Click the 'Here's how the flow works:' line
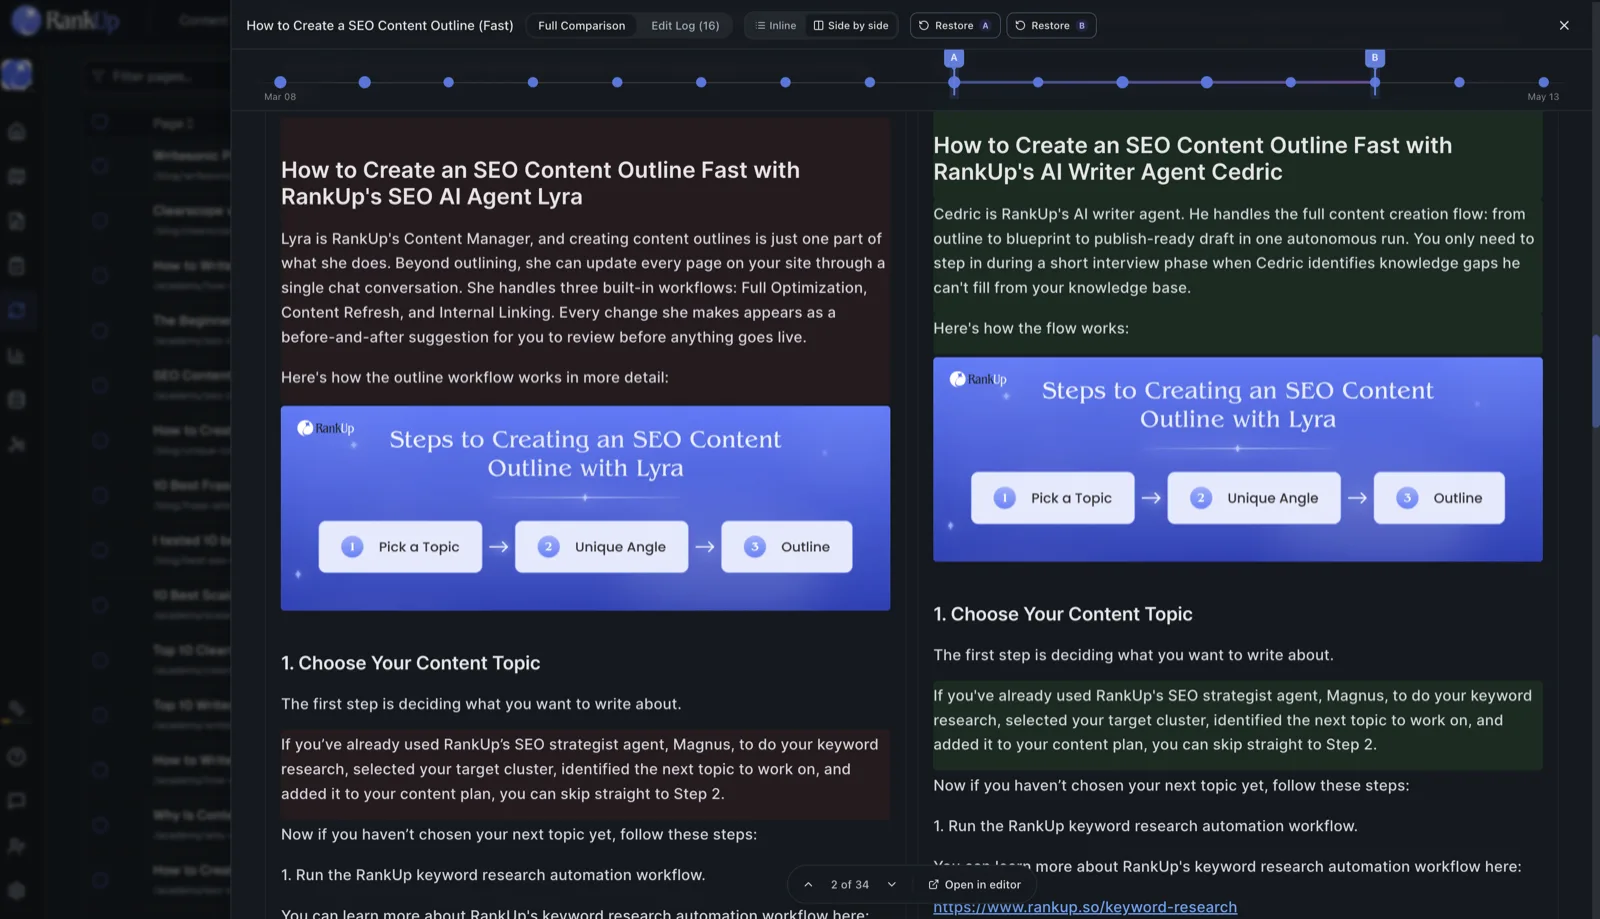 [1031, 328]
